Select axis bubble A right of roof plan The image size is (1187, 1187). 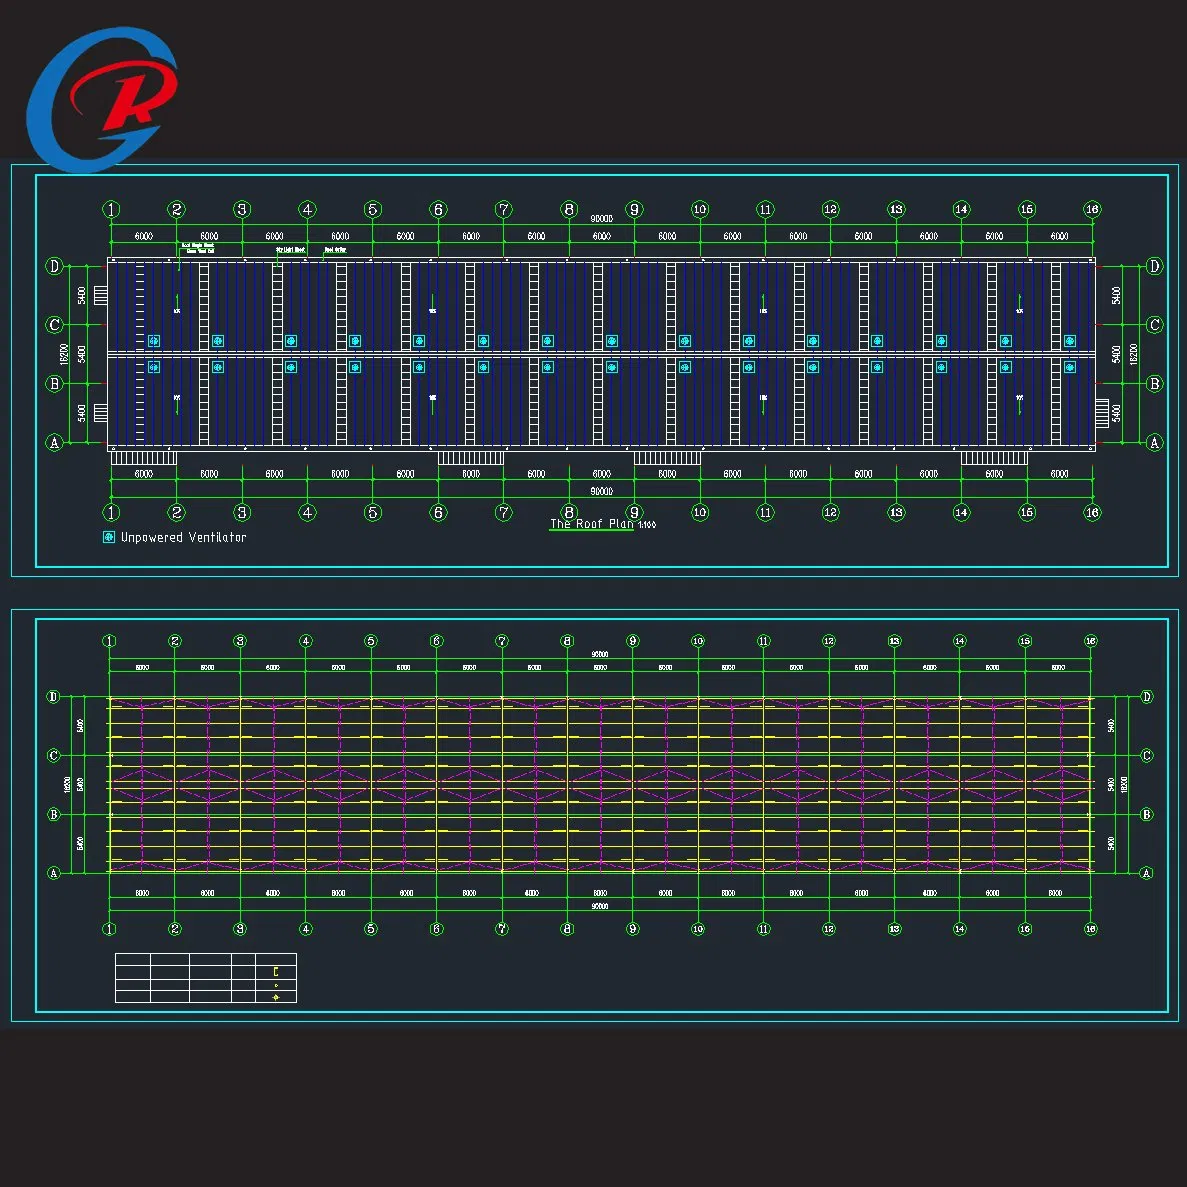click(1154, 442)
